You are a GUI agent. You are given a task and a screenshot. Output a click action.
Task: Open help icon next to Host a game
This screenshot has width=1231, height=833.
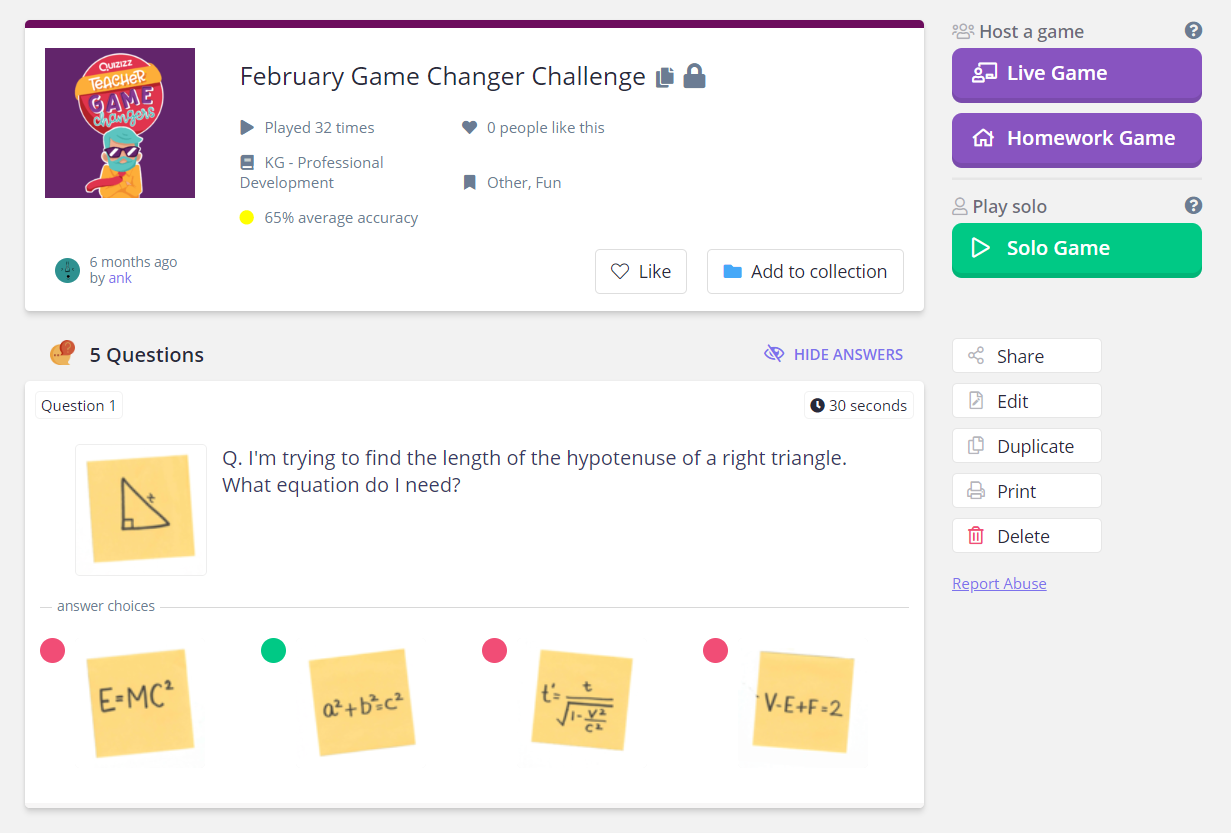click(x=1193, y=31)
